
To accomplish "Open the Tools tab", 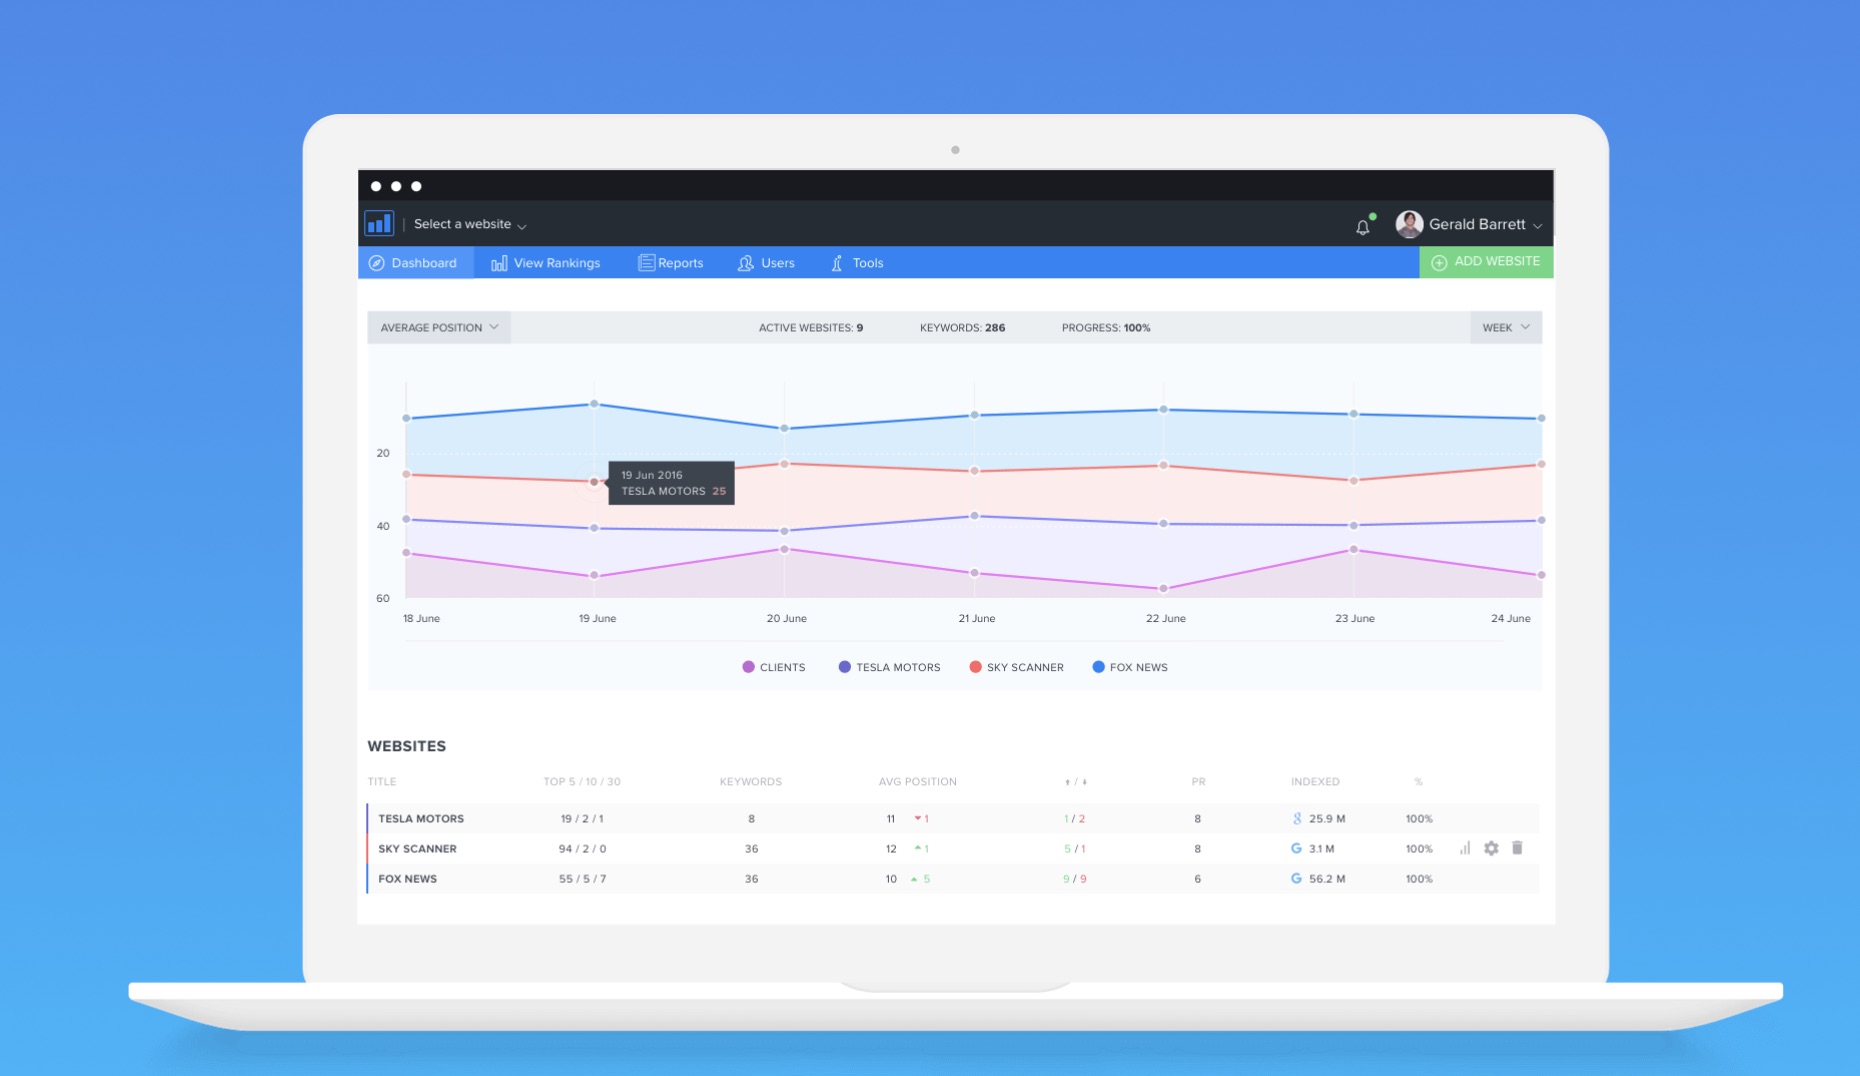I will [x=857, y=263].
